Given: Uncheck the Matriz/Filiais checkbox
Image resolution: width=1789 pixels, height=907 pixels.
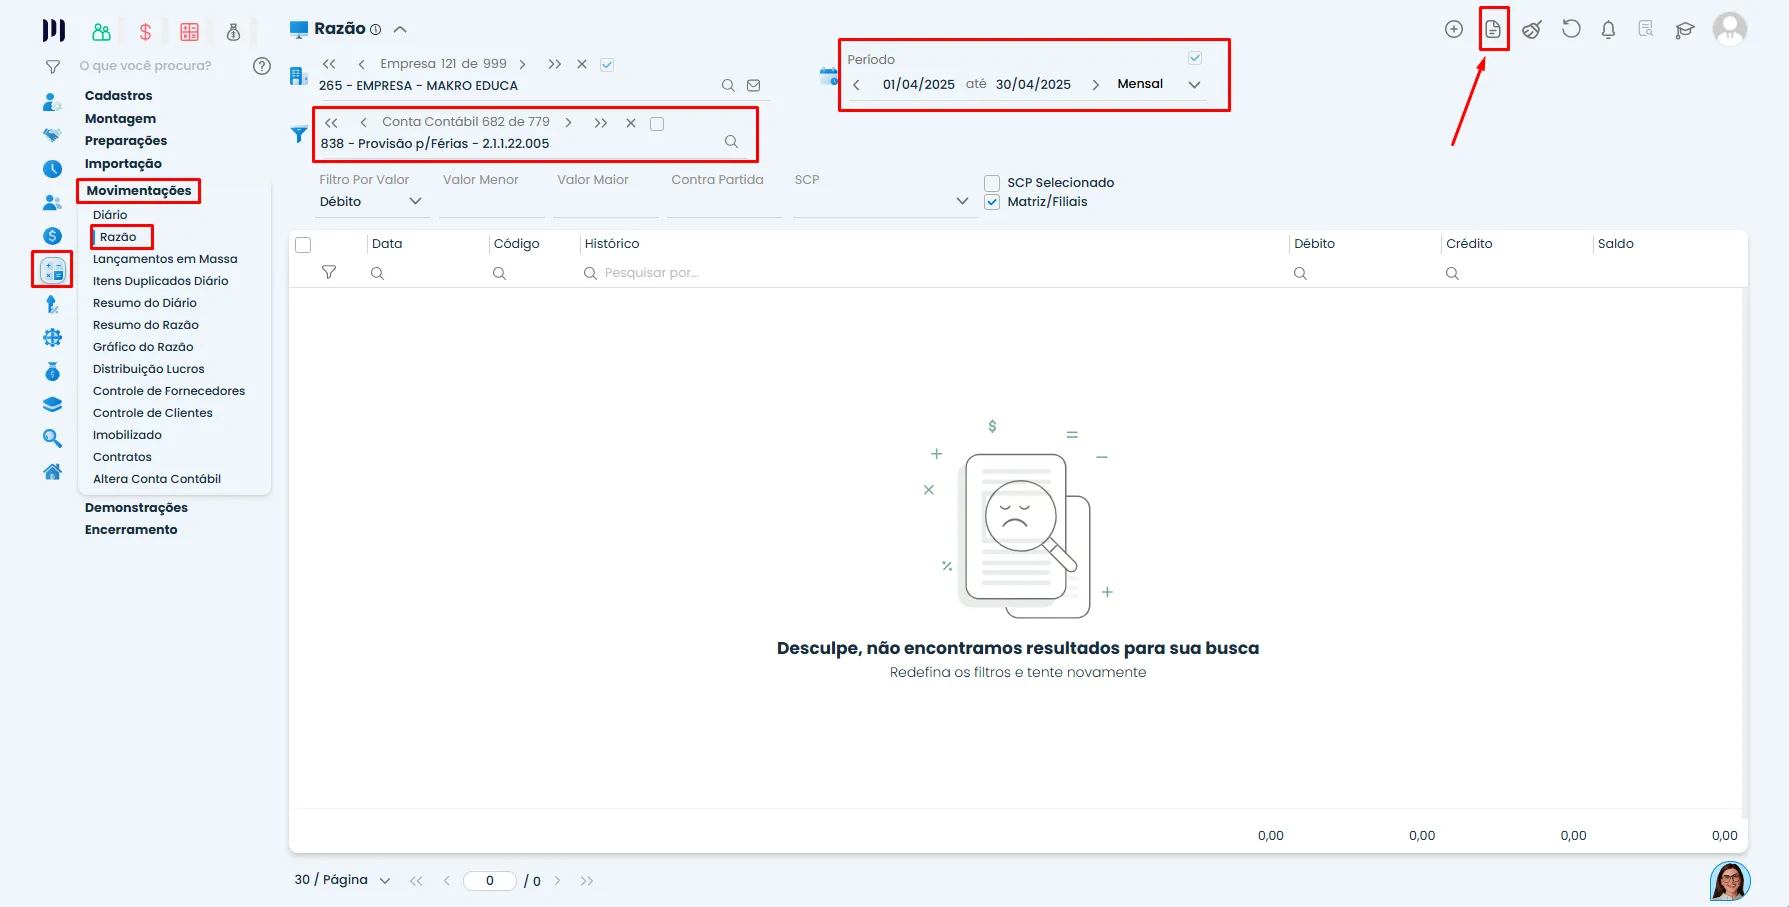Looking at the screenshot, I should pyautogui.click(x=992, y=202).
